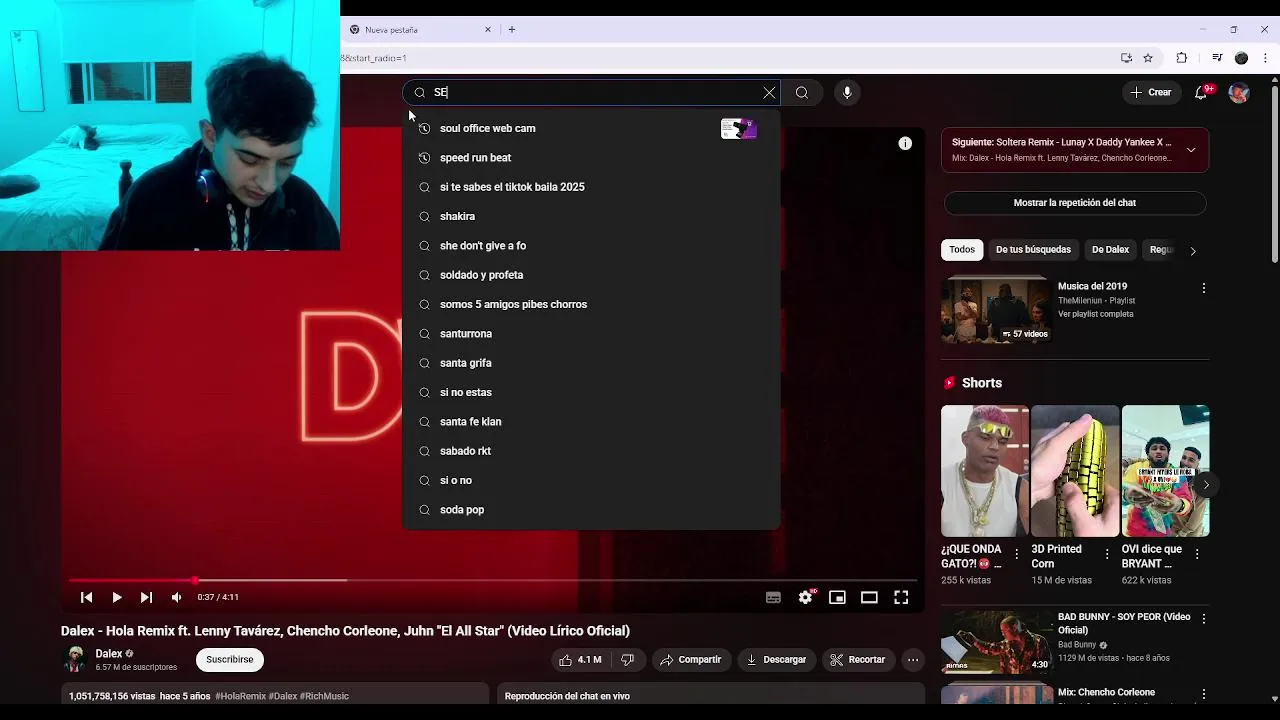1280x720 pixels.
Task: Open options for OVI dice que short
Action: [x=1197, y=554]
